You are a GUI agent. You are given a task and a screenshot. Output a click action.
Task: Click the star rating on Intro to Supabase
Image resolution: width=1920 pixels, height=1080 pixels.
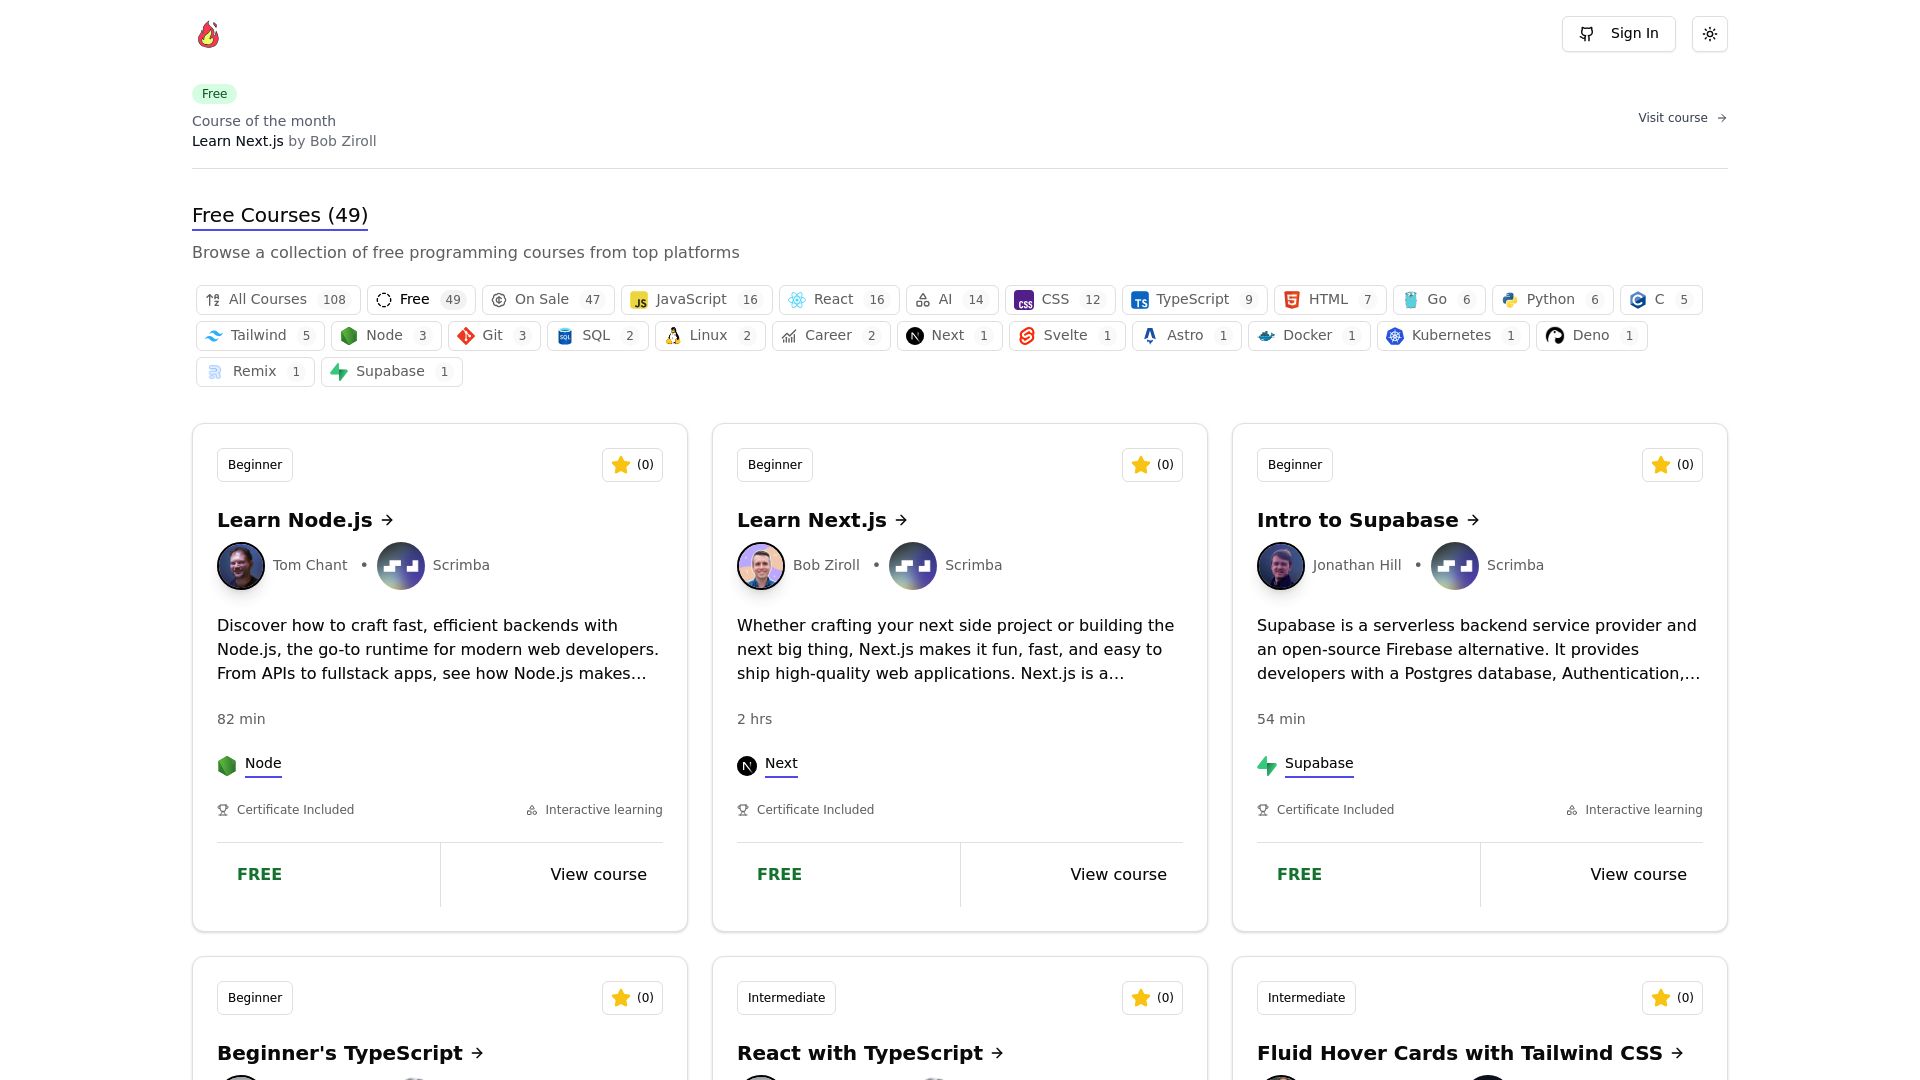1672,465
